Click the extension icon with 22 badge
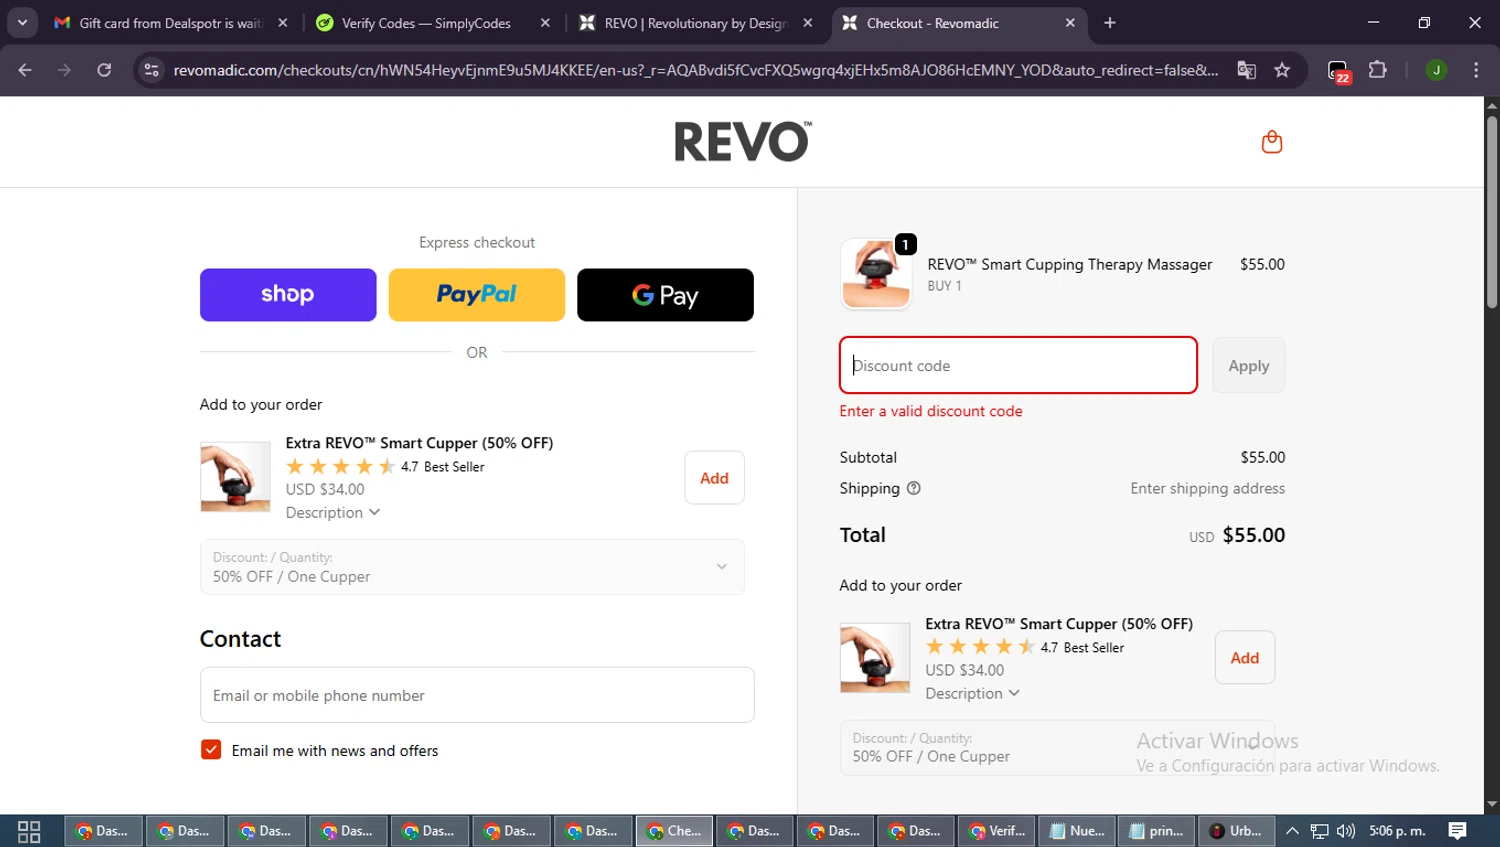Viewport: 1500px width, 847px height. tap(1338, 71)
